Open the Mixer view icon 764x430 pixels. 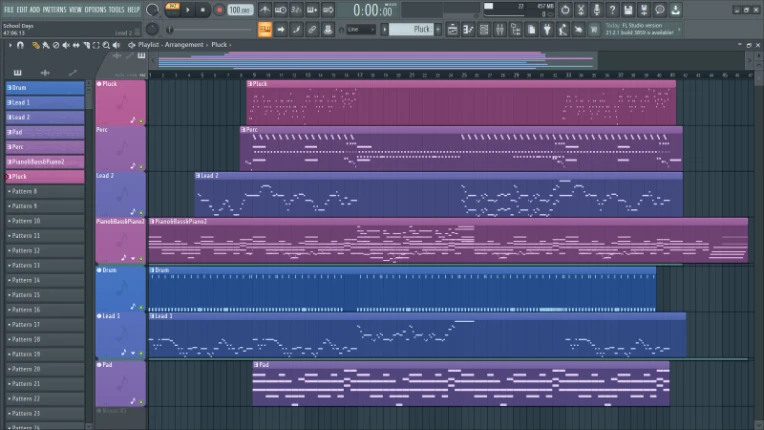point(499,30)
